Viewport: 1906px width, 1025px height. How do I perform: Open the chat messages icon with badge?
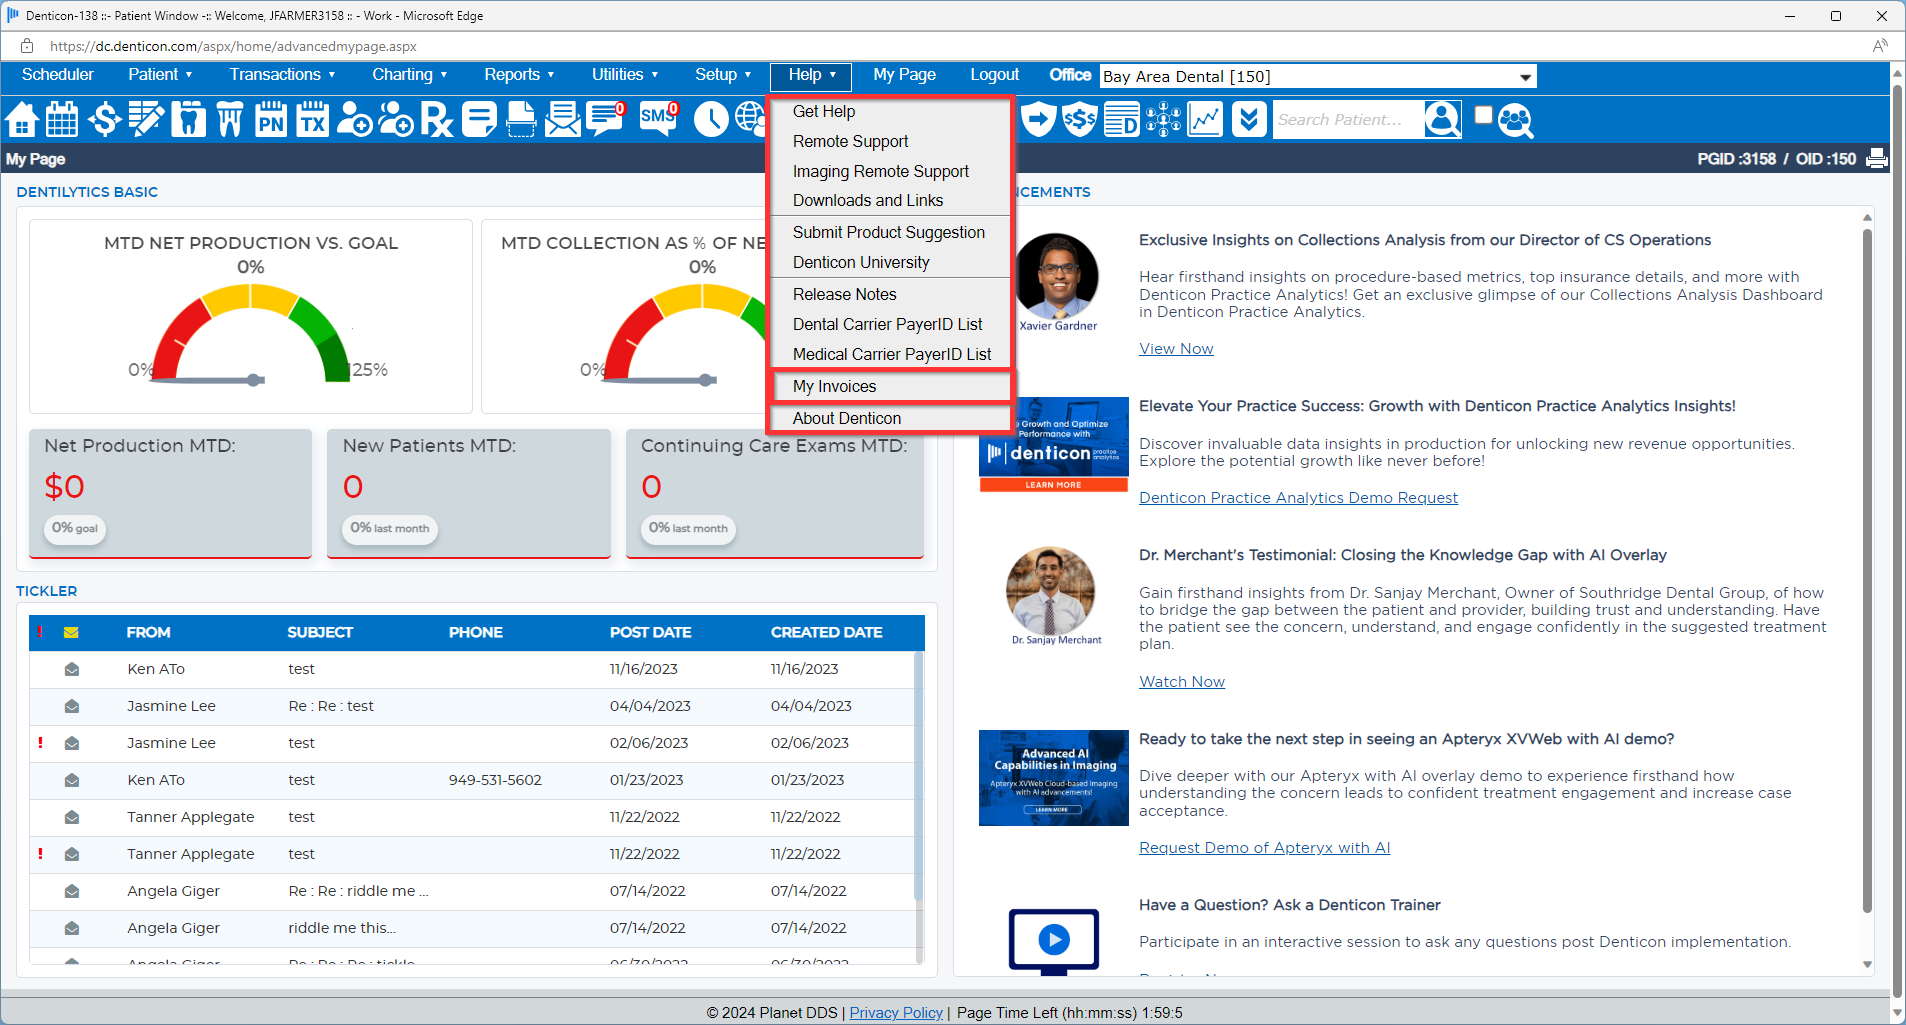pyautogui.click(x=606, y=120)
